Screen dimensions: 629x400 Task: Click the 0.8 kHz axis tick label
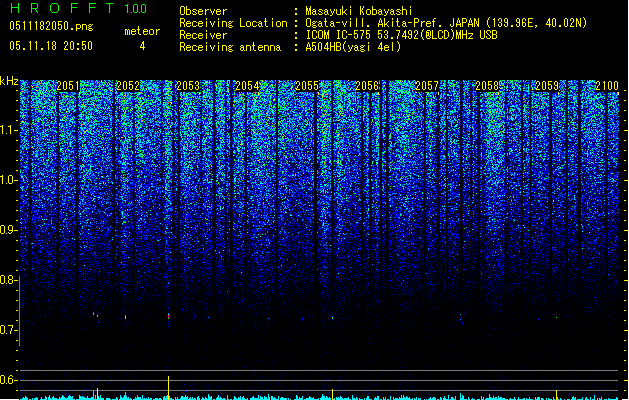[9, 280]
